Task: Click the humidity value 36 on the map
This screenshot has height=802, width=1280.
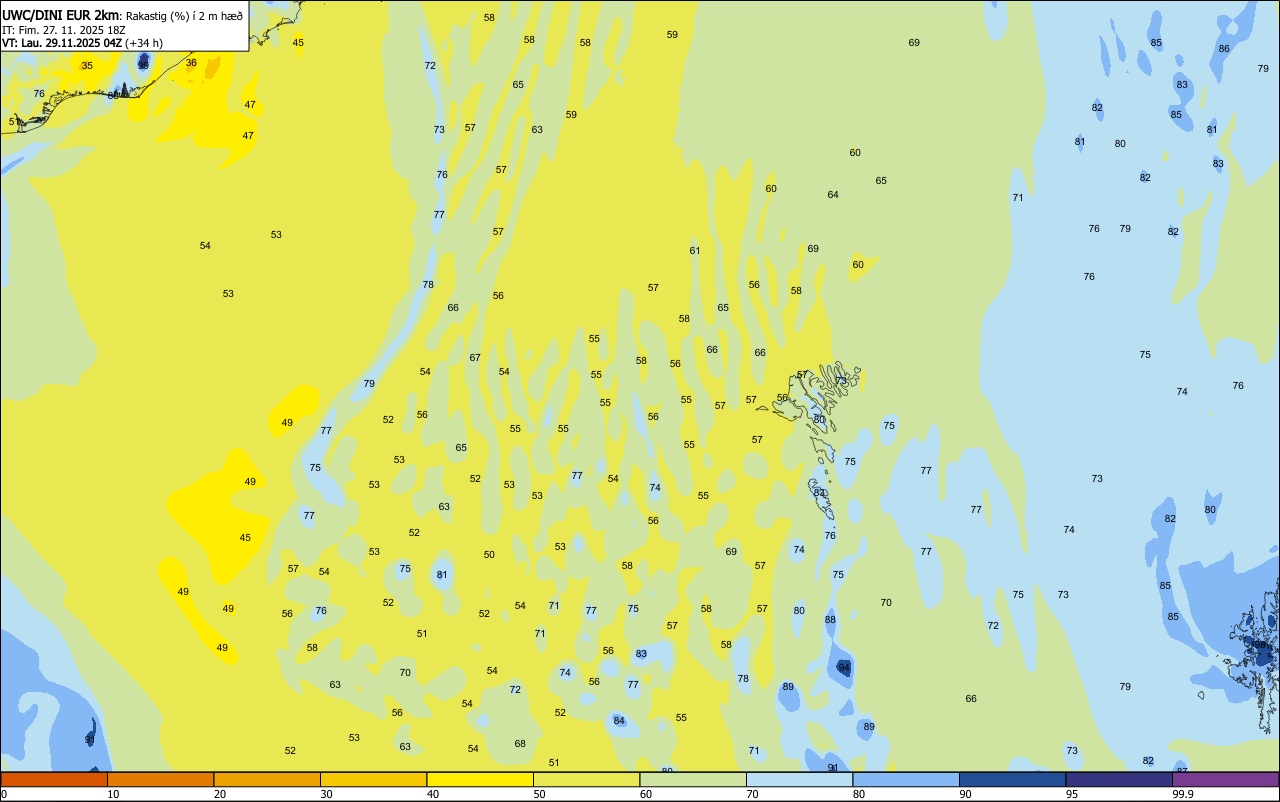Action: point(191,63)
